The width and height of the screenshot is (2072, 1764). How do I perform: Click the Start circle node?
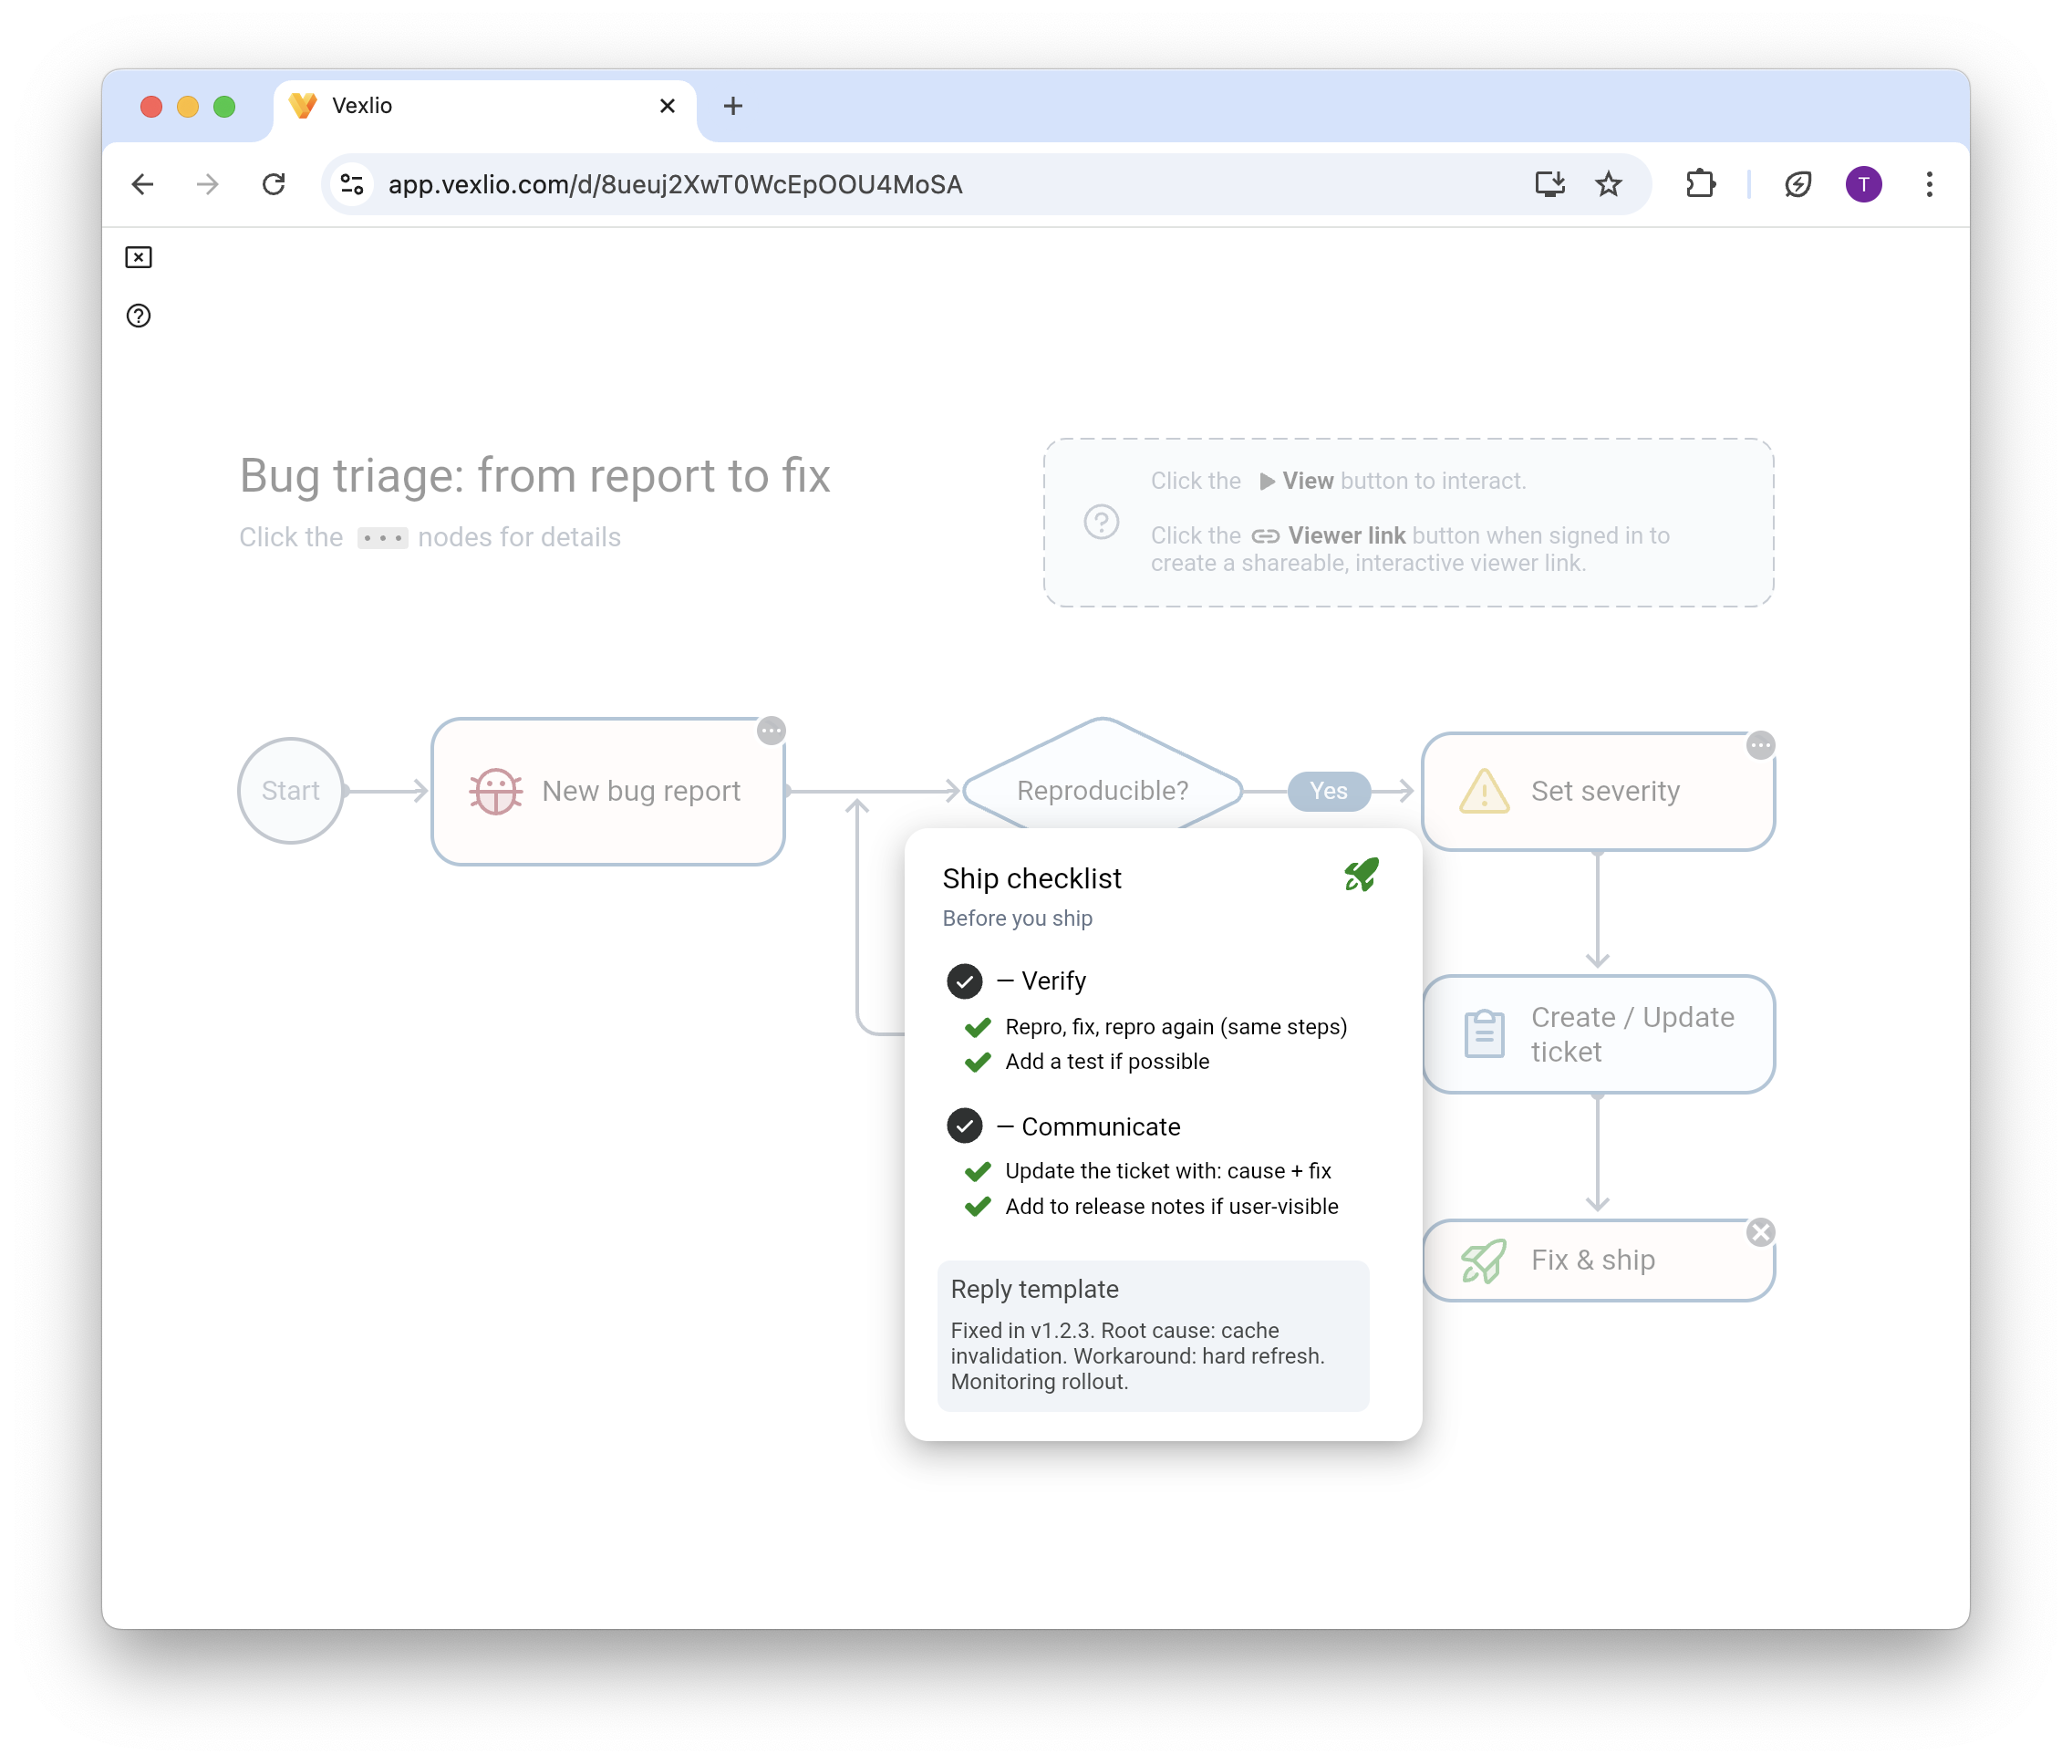291,791
